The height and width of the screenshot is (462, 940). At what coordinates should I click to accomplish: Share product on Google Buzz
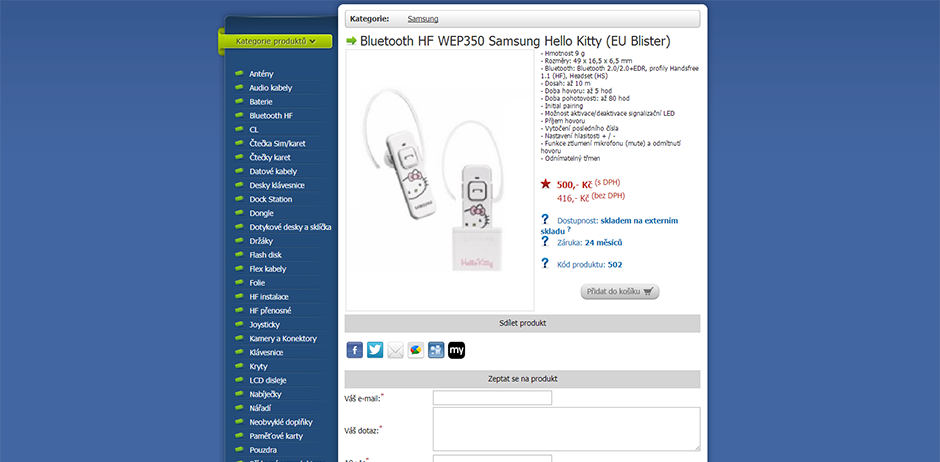coord(416,350)
